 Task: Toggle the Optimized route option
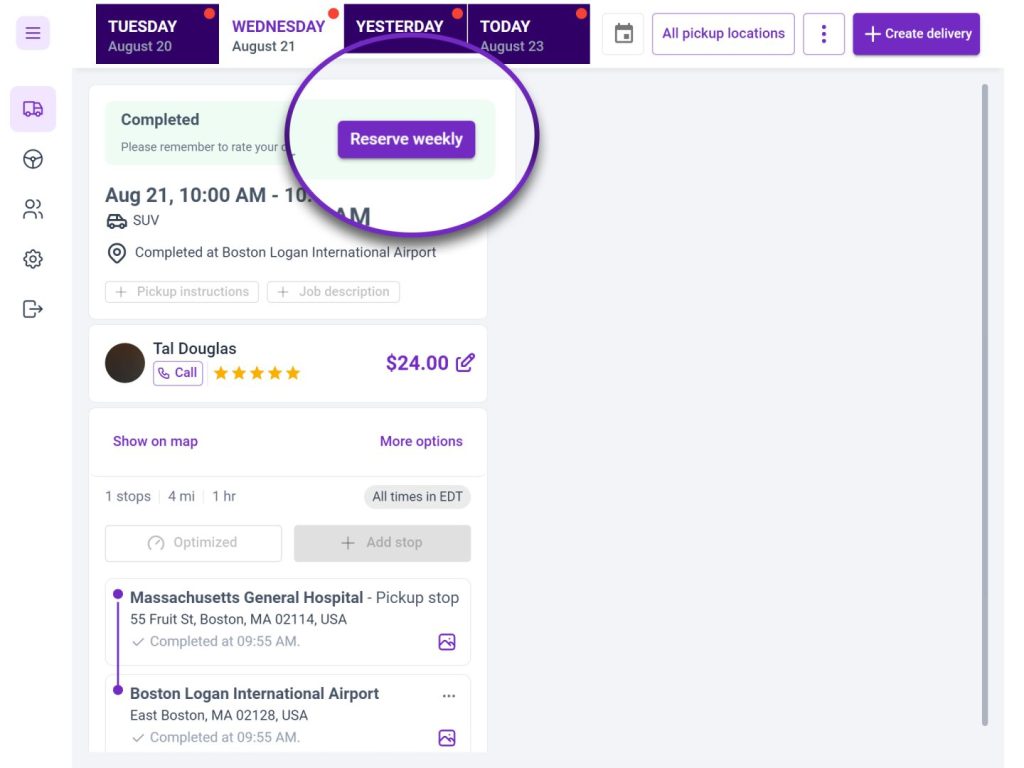pyautogui.click(x=193, y=543)
